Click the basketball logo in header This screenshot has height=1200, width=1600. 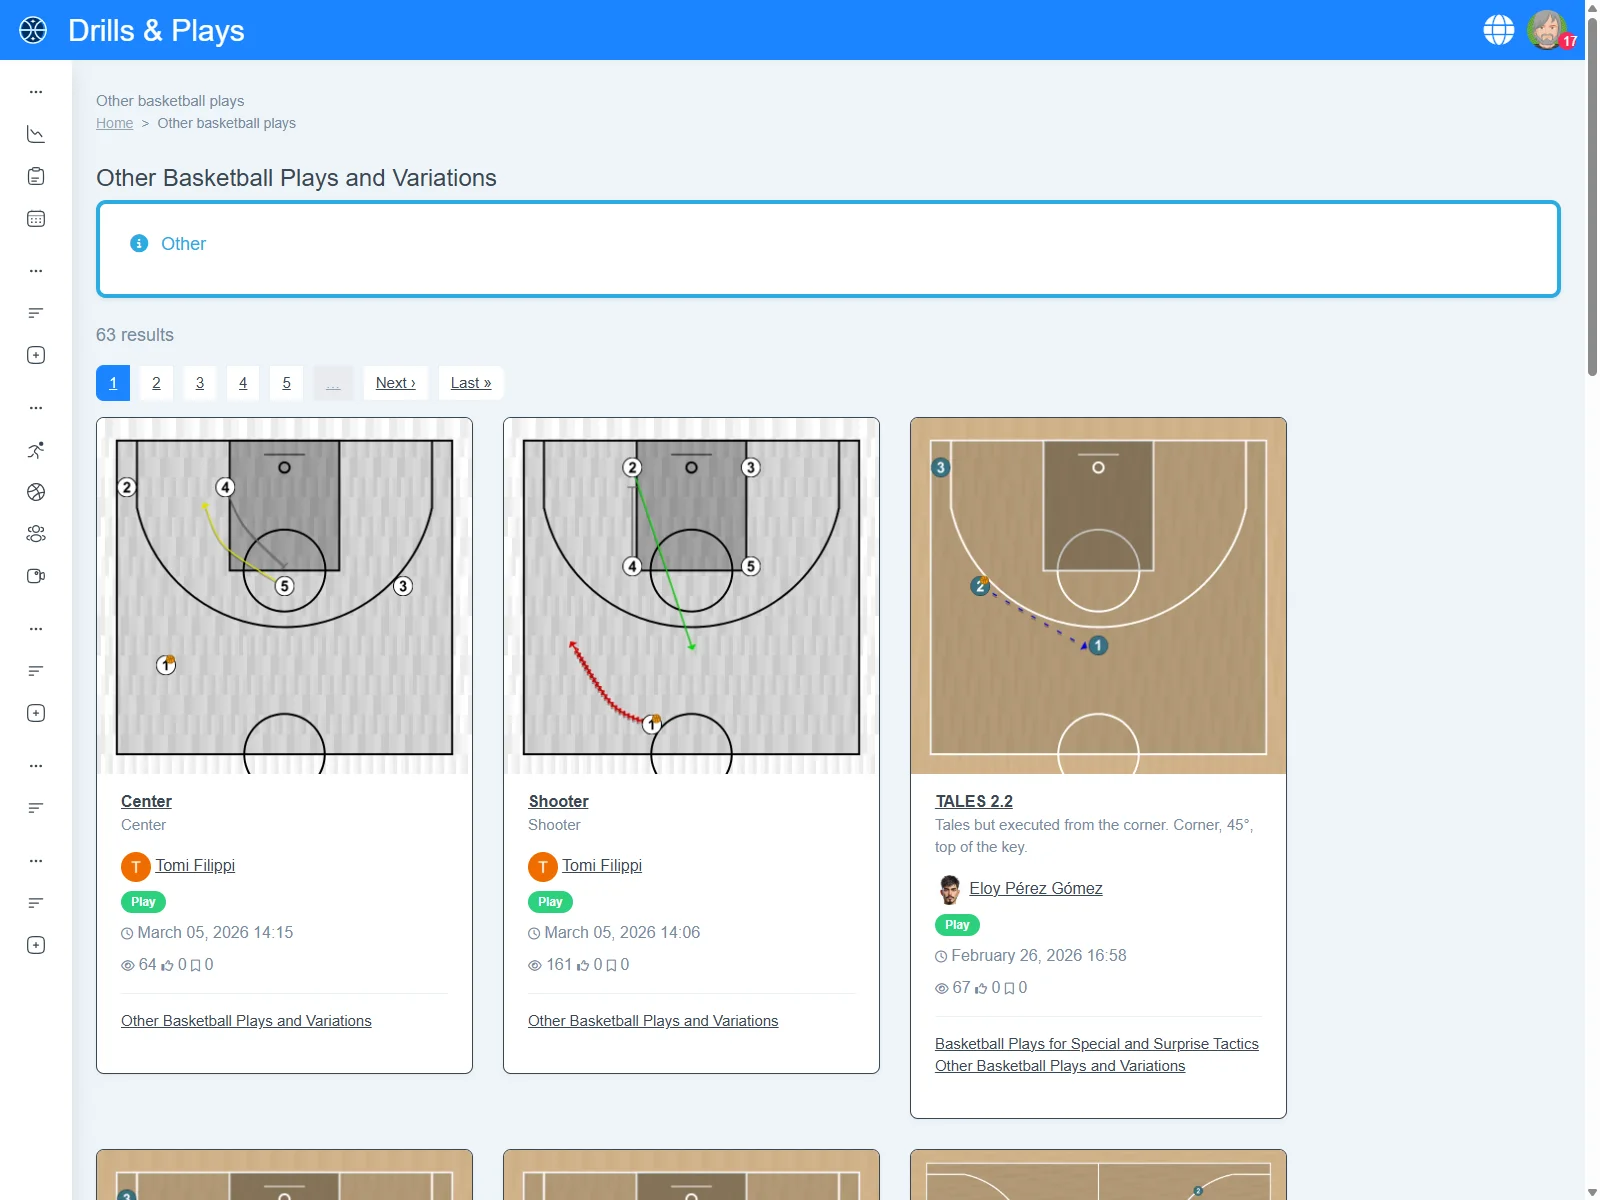[x=33, y=30]
